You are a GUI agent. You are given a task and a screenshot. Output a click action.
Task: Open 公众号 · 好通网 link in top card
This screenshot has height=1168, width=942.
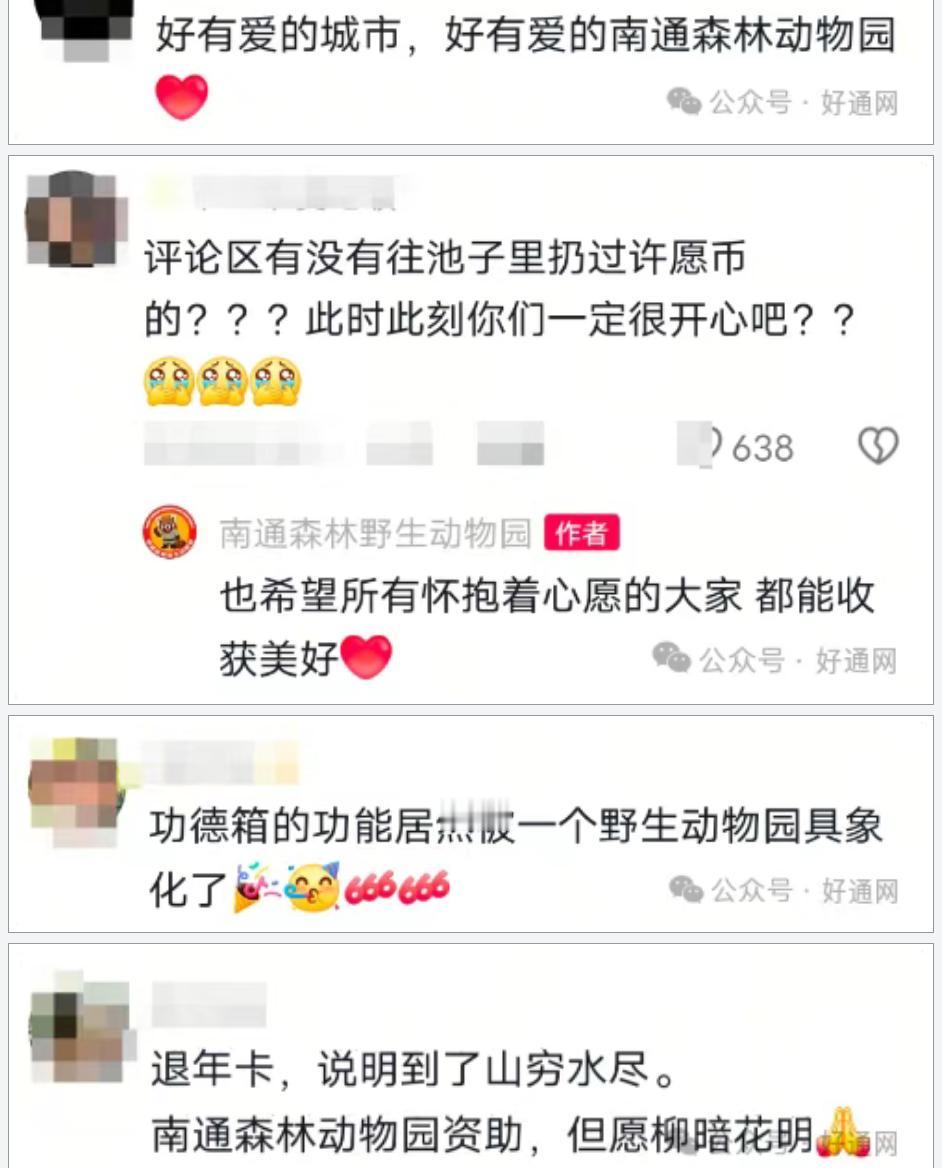[x=803, y=102]
